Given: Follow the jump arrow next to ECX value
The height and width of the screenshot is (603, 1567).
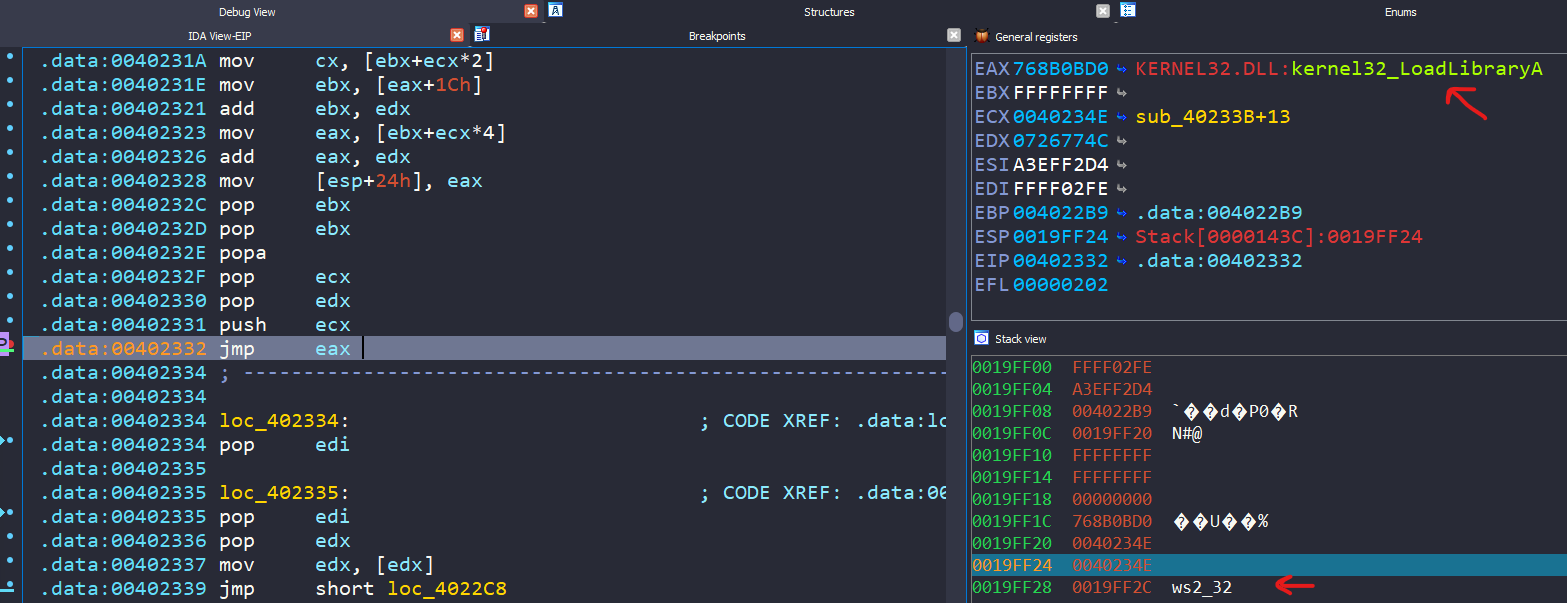Looking at the screenshot, I should (1121, 117).
